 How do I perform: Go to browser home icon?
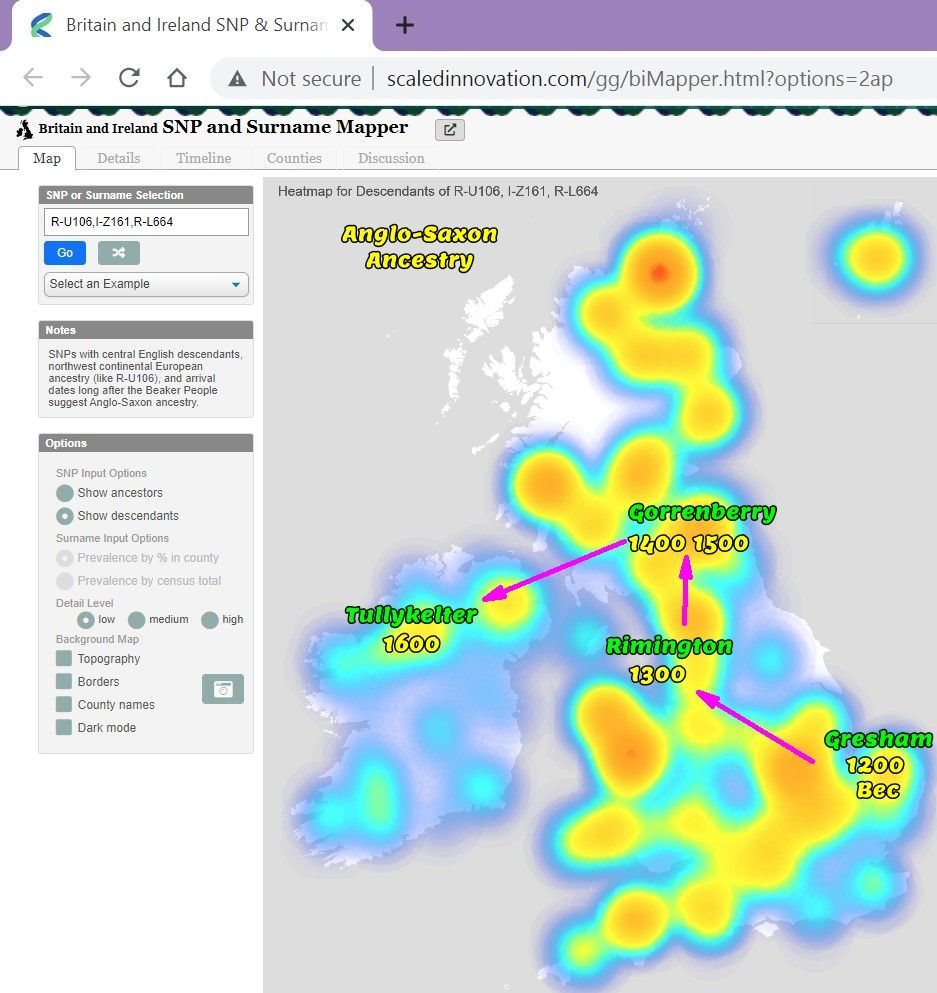click(177, 78)
